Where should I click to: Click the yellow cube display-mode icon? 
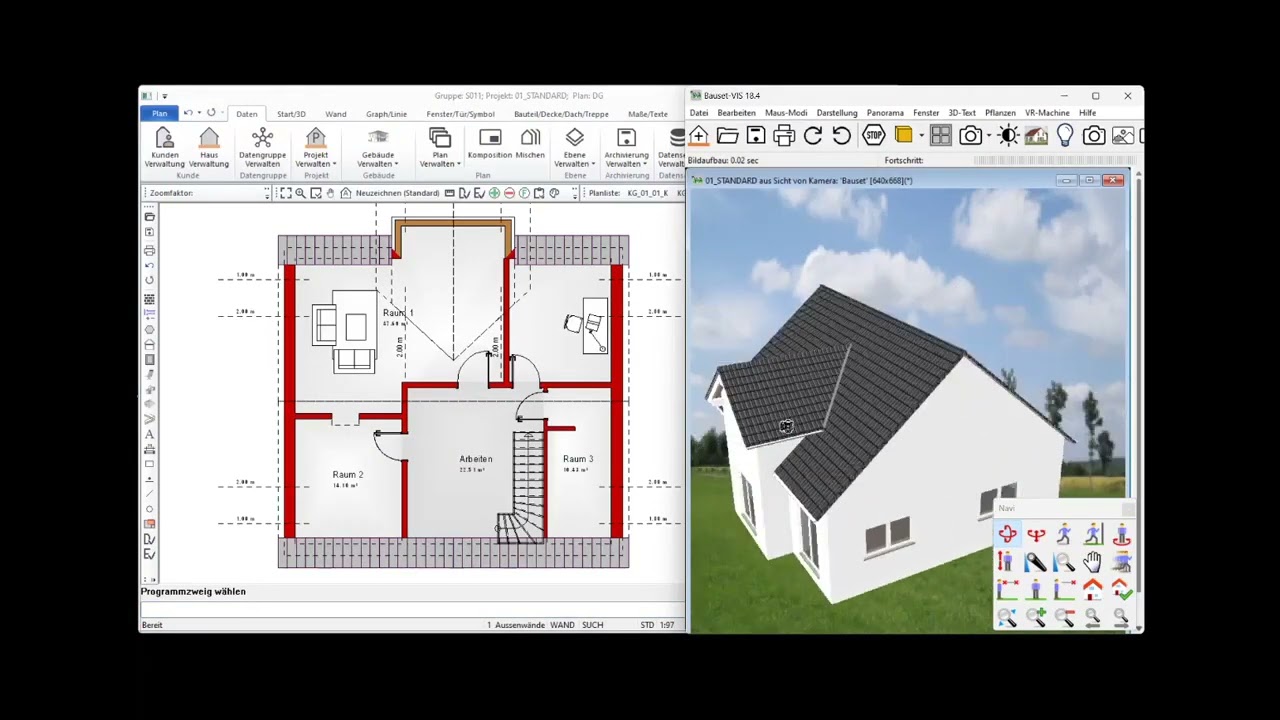[904, 136]
